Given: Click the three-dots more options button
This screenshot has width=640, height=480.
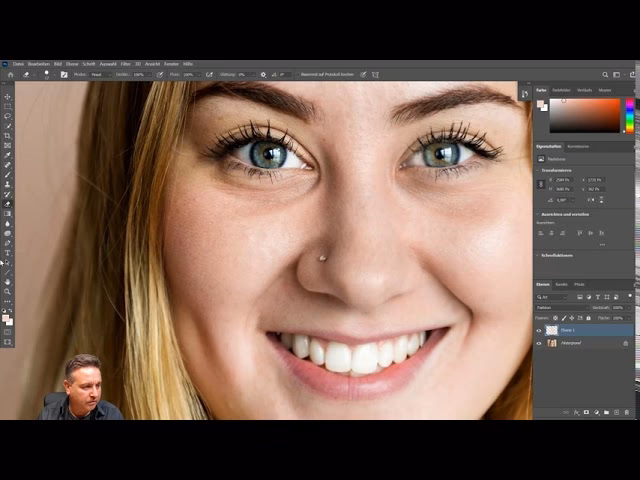Looking at the screenshot, I should coord(602,244).
